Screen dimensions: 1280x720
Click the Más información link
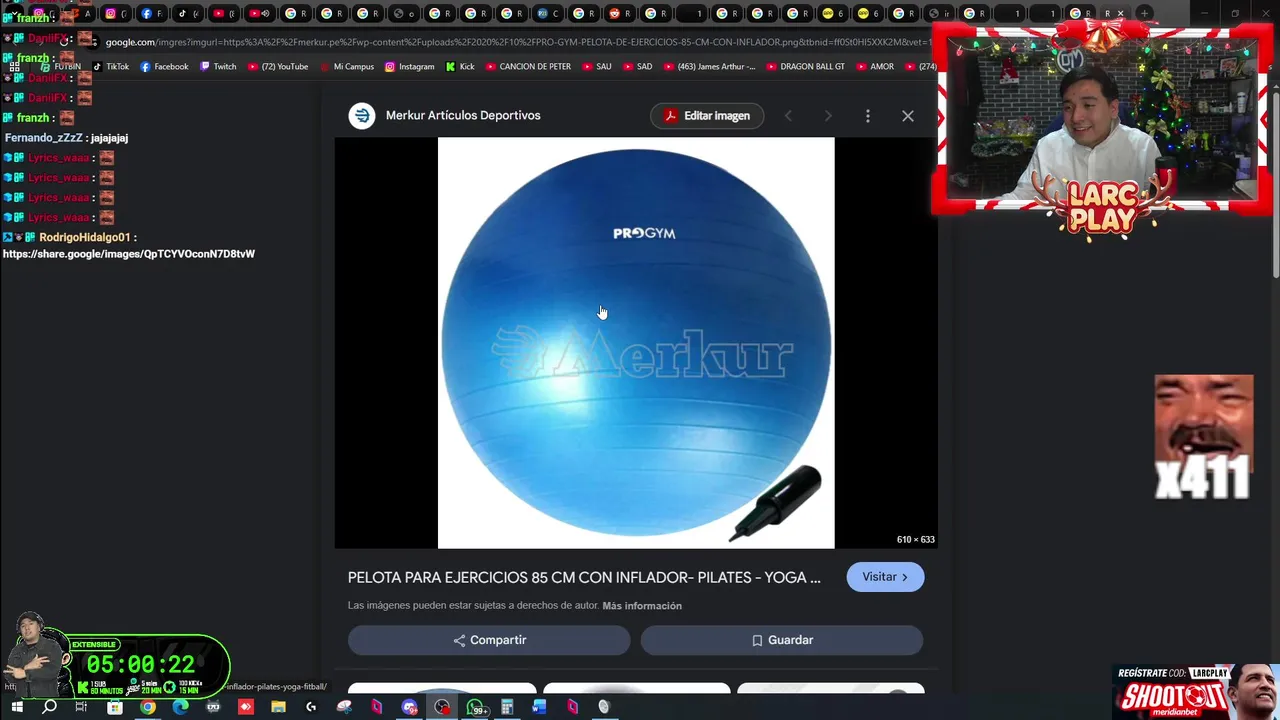[x=642, y=606]
